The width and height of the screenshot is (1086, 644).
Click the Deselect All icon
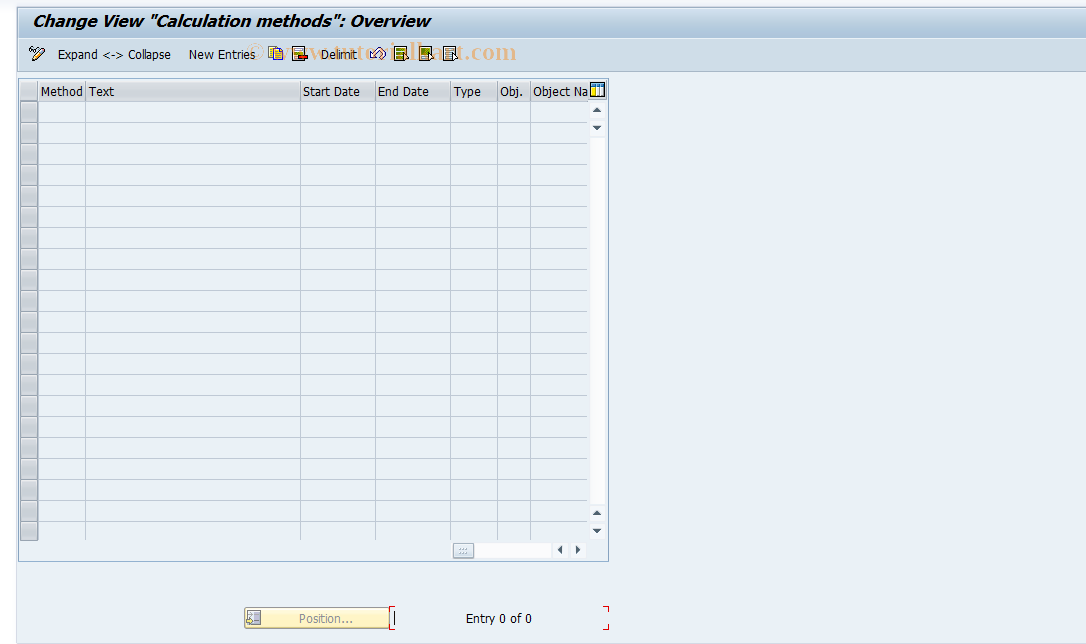(451, 54)
